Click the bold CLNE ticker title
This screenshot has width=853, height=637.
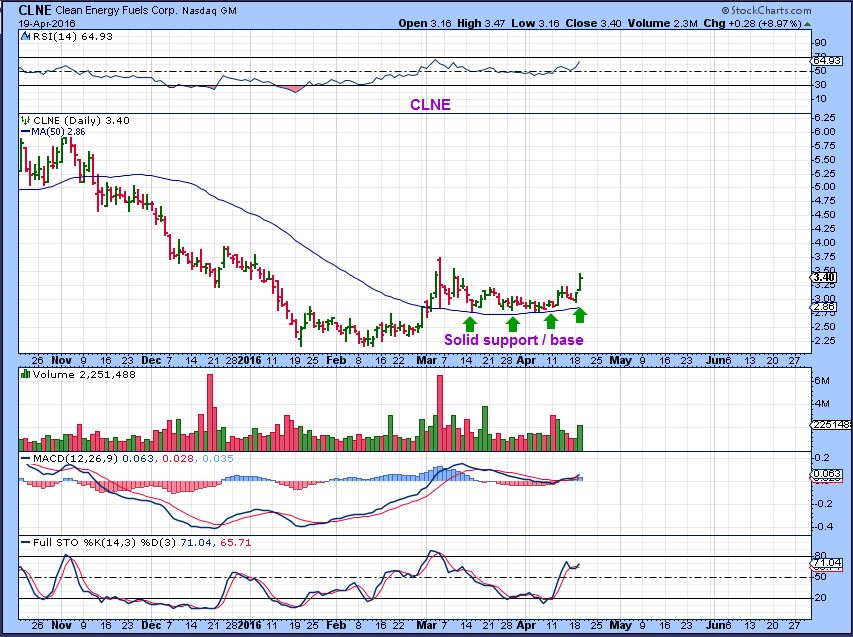coord(35,10)
